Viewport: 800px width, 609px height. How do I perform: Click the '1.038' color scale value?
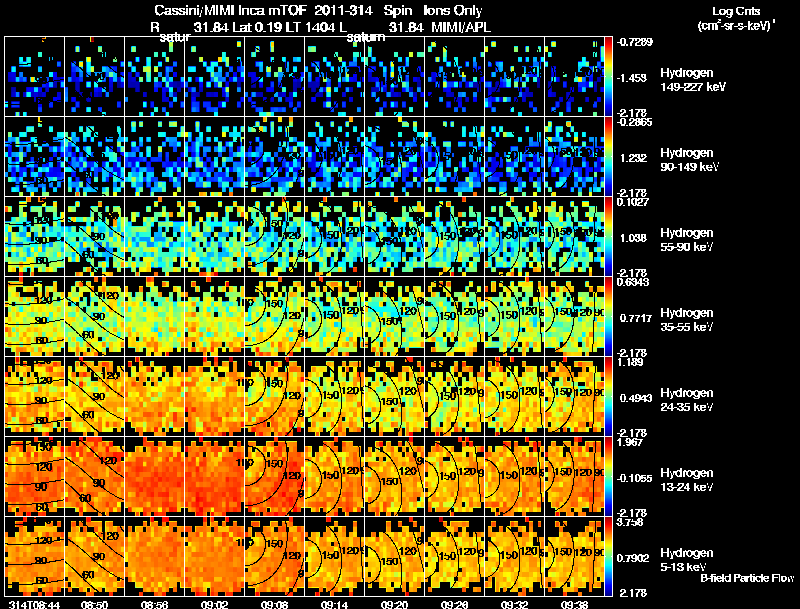(x=633, y=238)
